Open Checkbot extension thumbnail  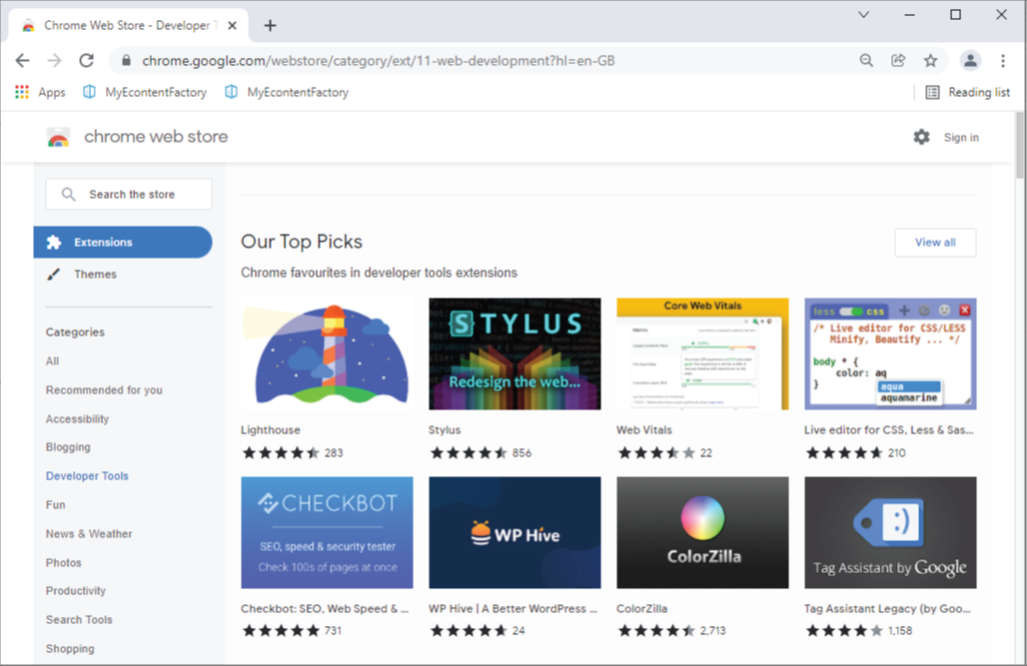[x=327, y=532]
